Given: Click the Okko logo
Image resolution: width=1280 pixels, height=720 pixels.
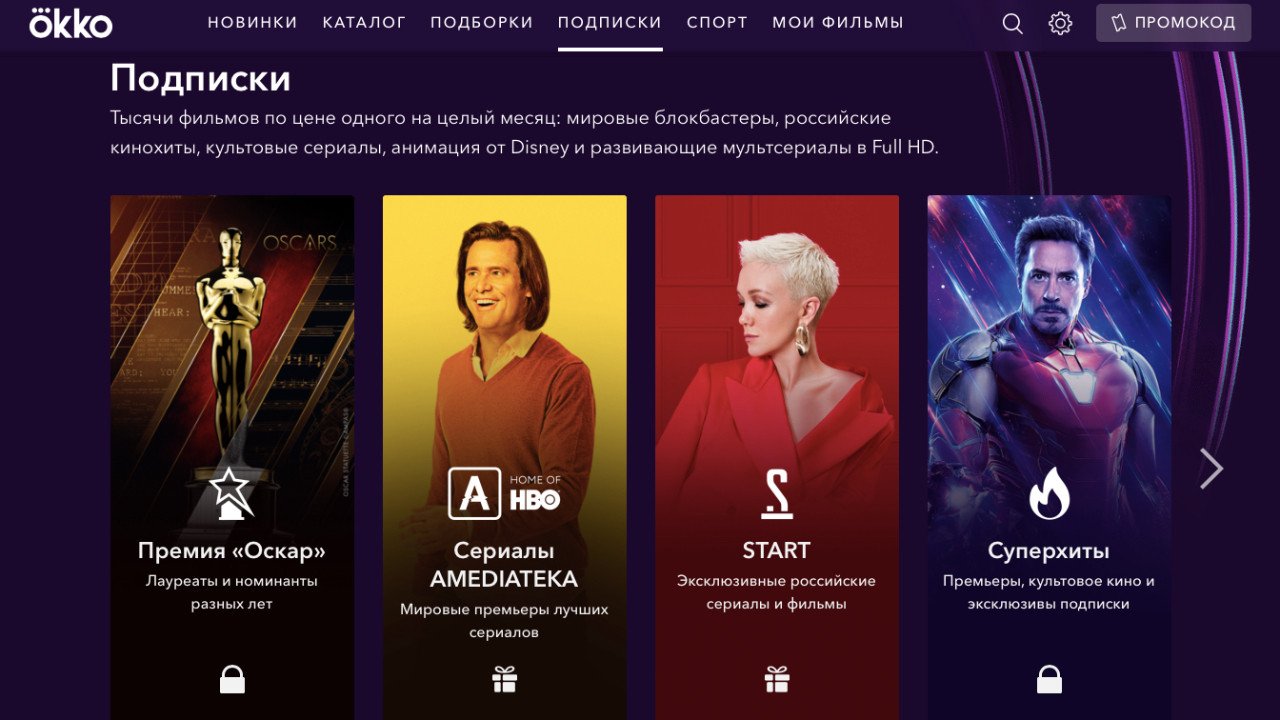Looking at the screenshot, I should pos(70,22).
